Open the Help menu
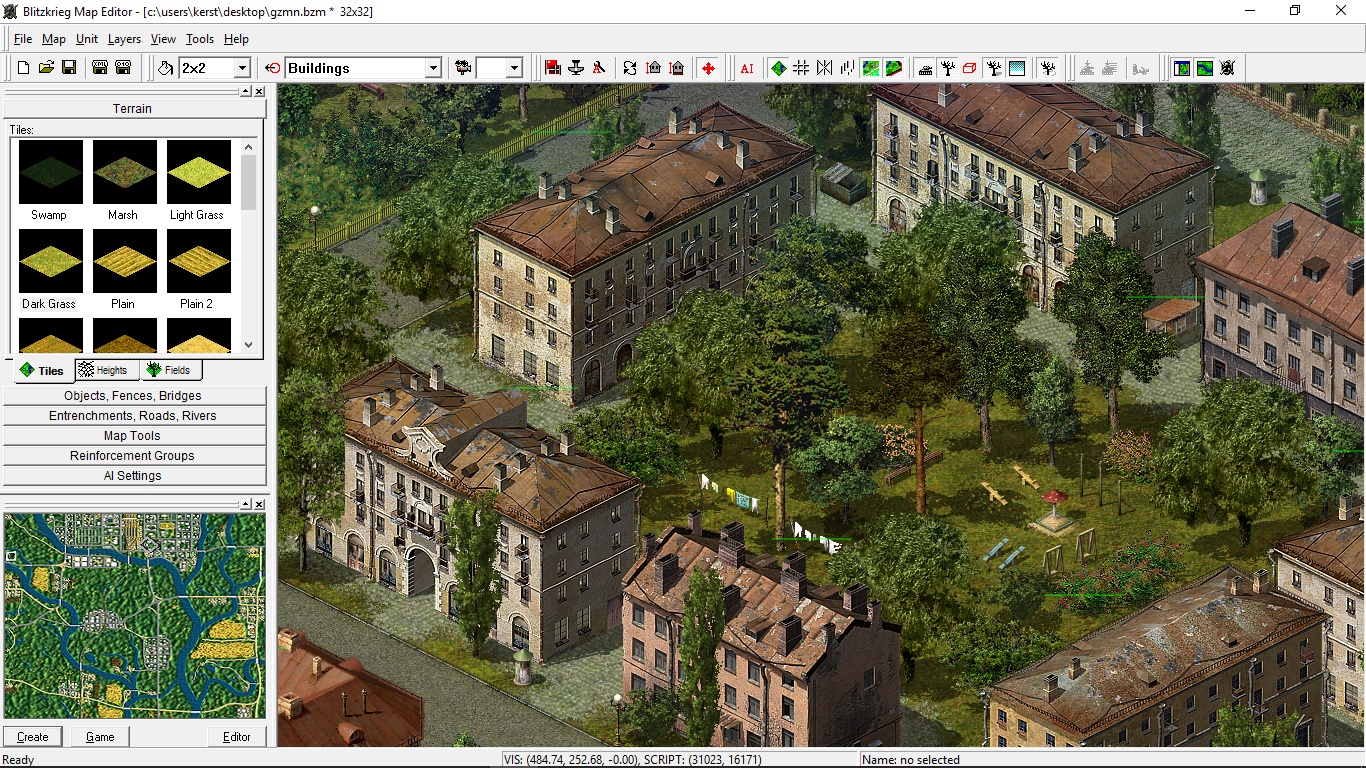Viewport: 1366px width, 768px height. pos(236,39)
